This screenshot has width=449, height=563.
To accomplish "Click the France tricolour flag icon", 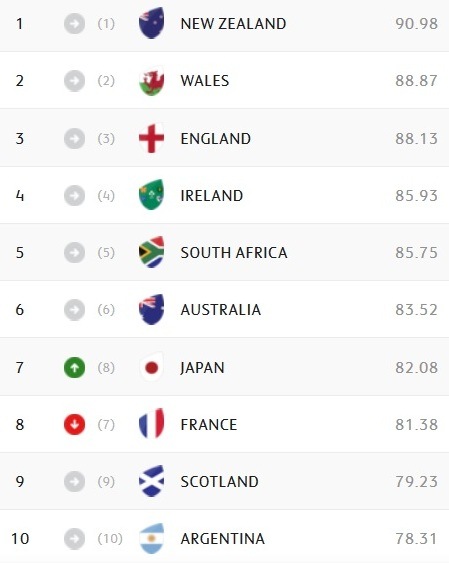I will click(151, 424).
